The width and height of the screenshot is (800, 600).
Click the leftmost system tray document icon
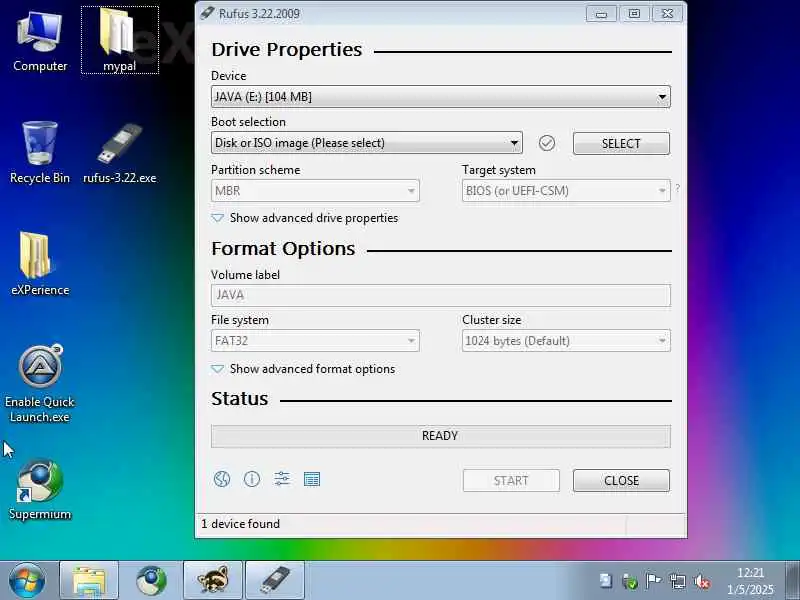[606, 581]
